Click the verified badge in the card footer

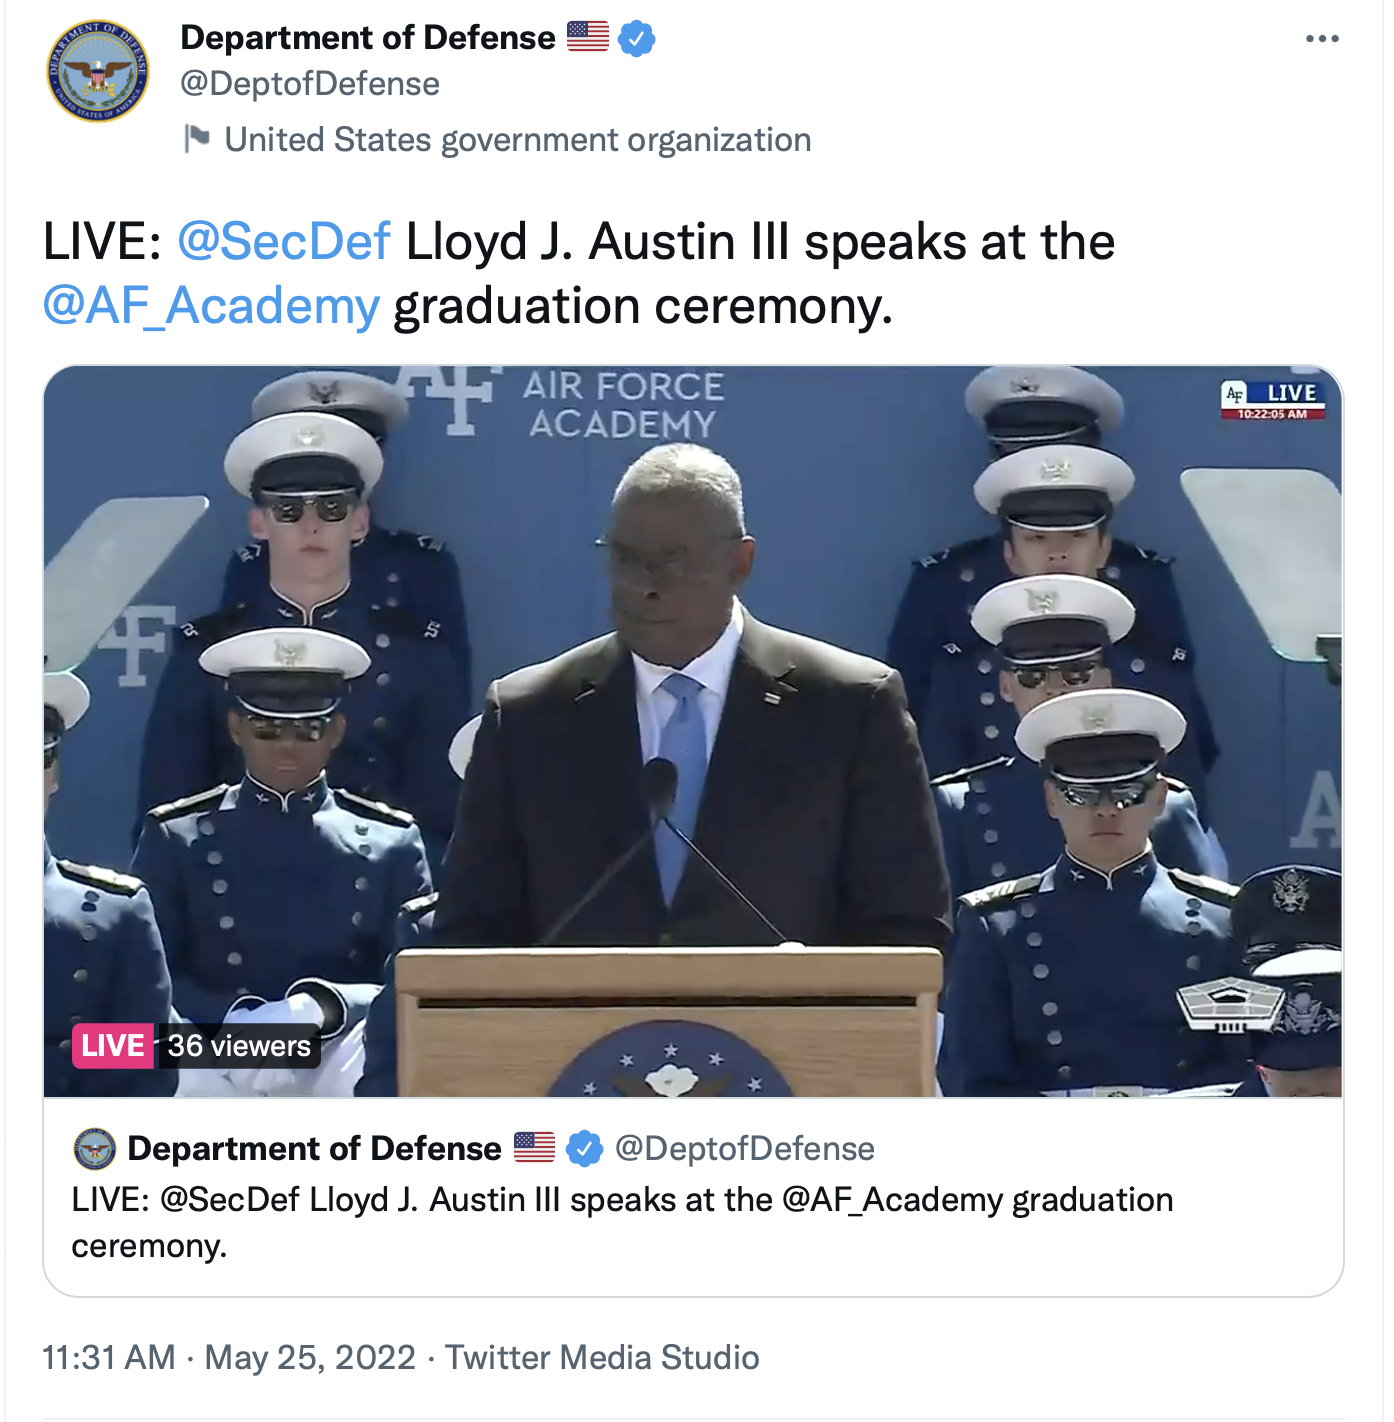tap(584, 1149)
